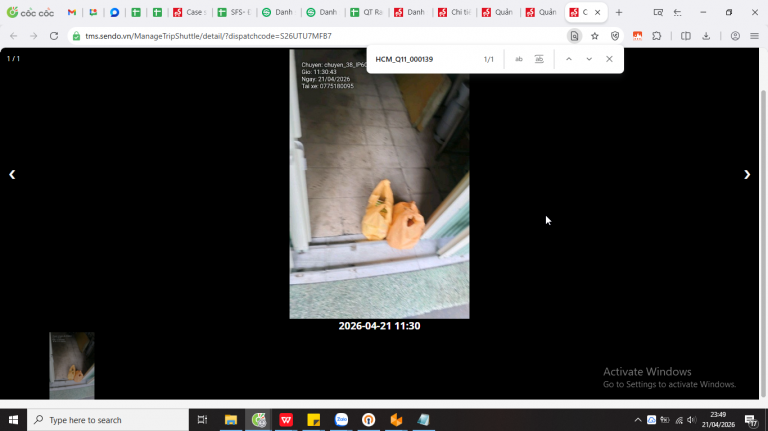Open the orange extension icon
This screenshot has height=431, width=768.
(x=637, y=36)
